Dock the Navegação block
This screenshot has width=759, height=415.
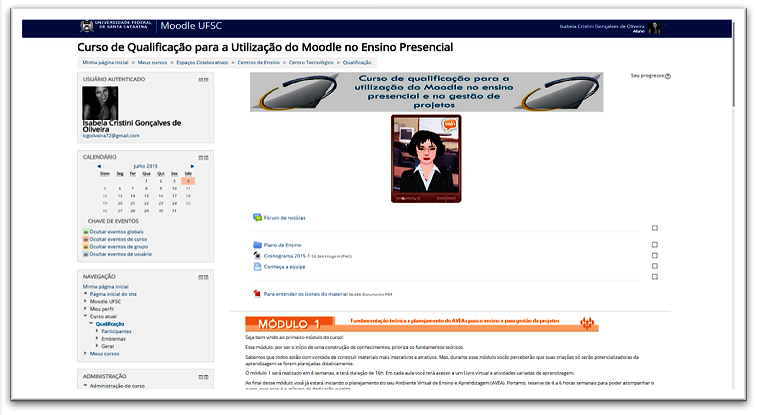(206, 277)
